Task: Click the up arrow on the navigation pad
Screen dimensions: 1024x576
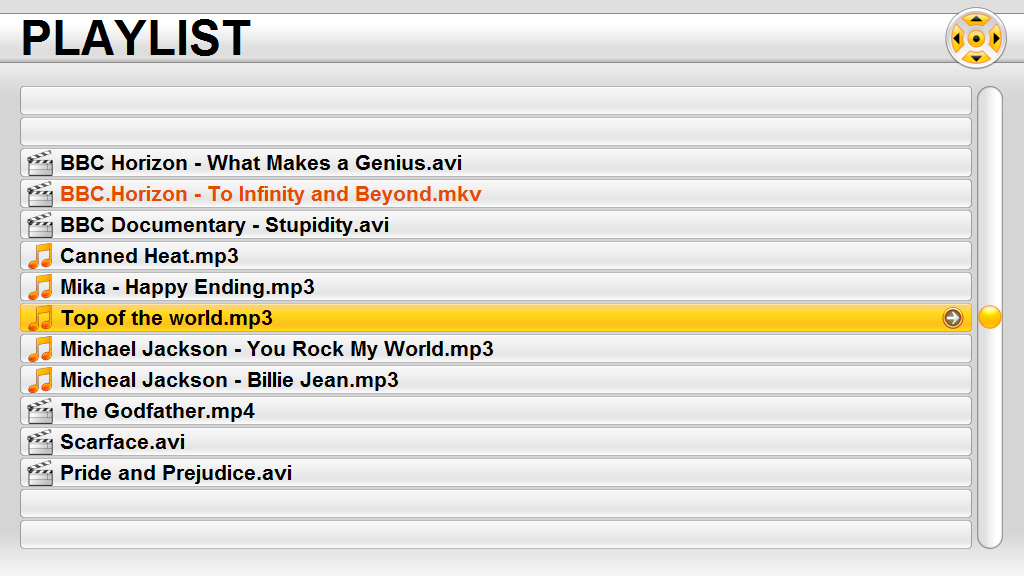Action: pyautogui.click(x=976, y=20)
